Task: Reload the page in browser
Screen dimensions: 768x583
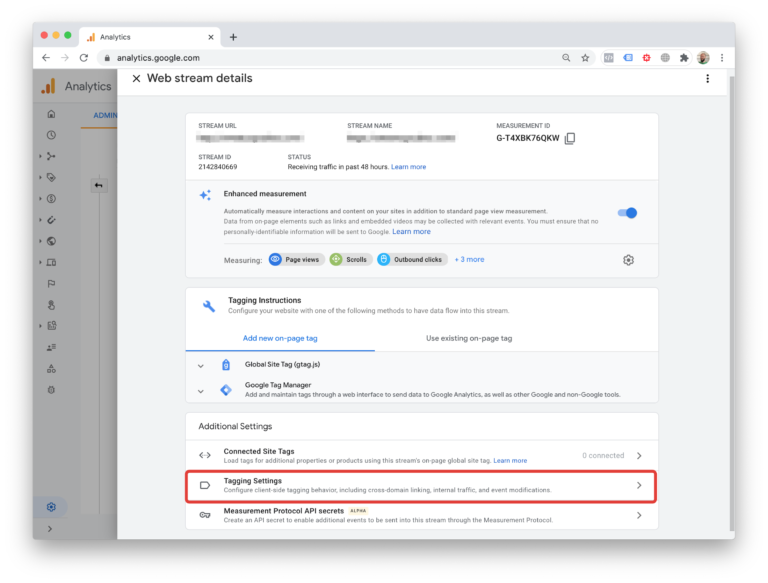Action: [x=84, y=58]
